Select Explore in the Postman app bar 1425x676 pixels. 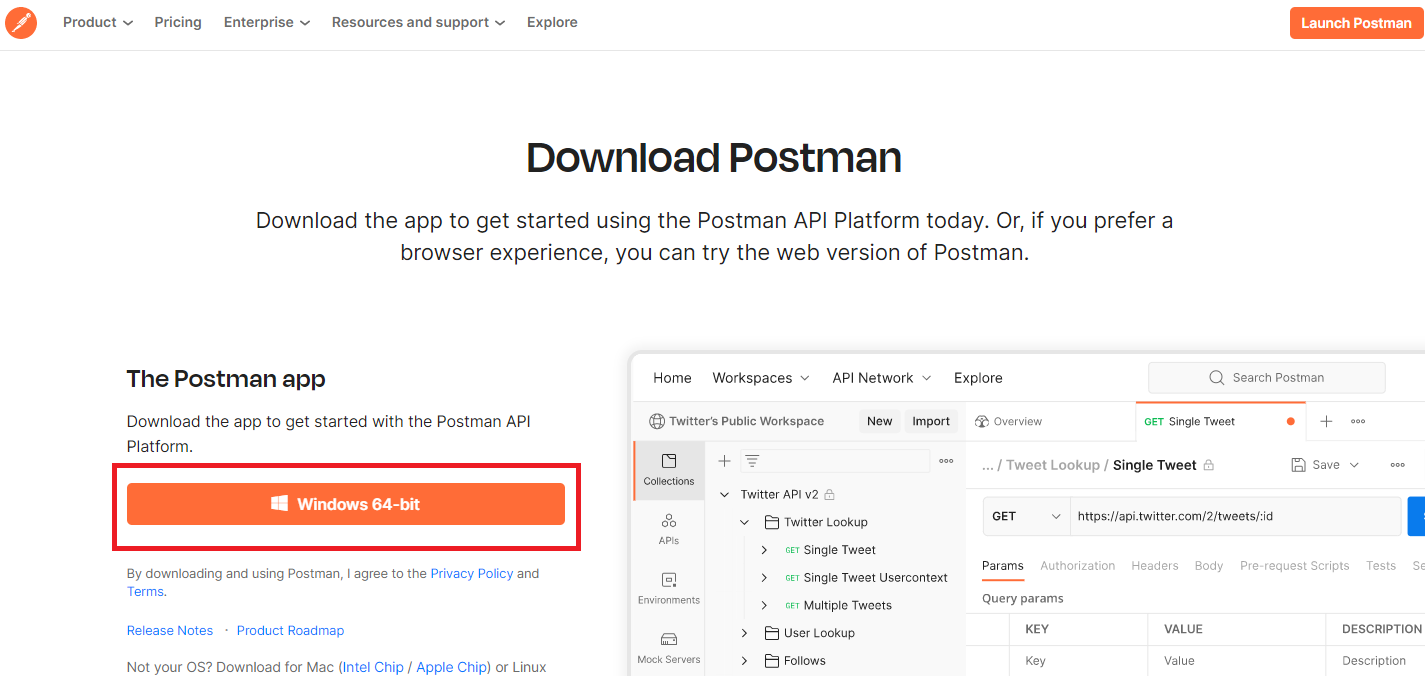(x=978, y=378)
